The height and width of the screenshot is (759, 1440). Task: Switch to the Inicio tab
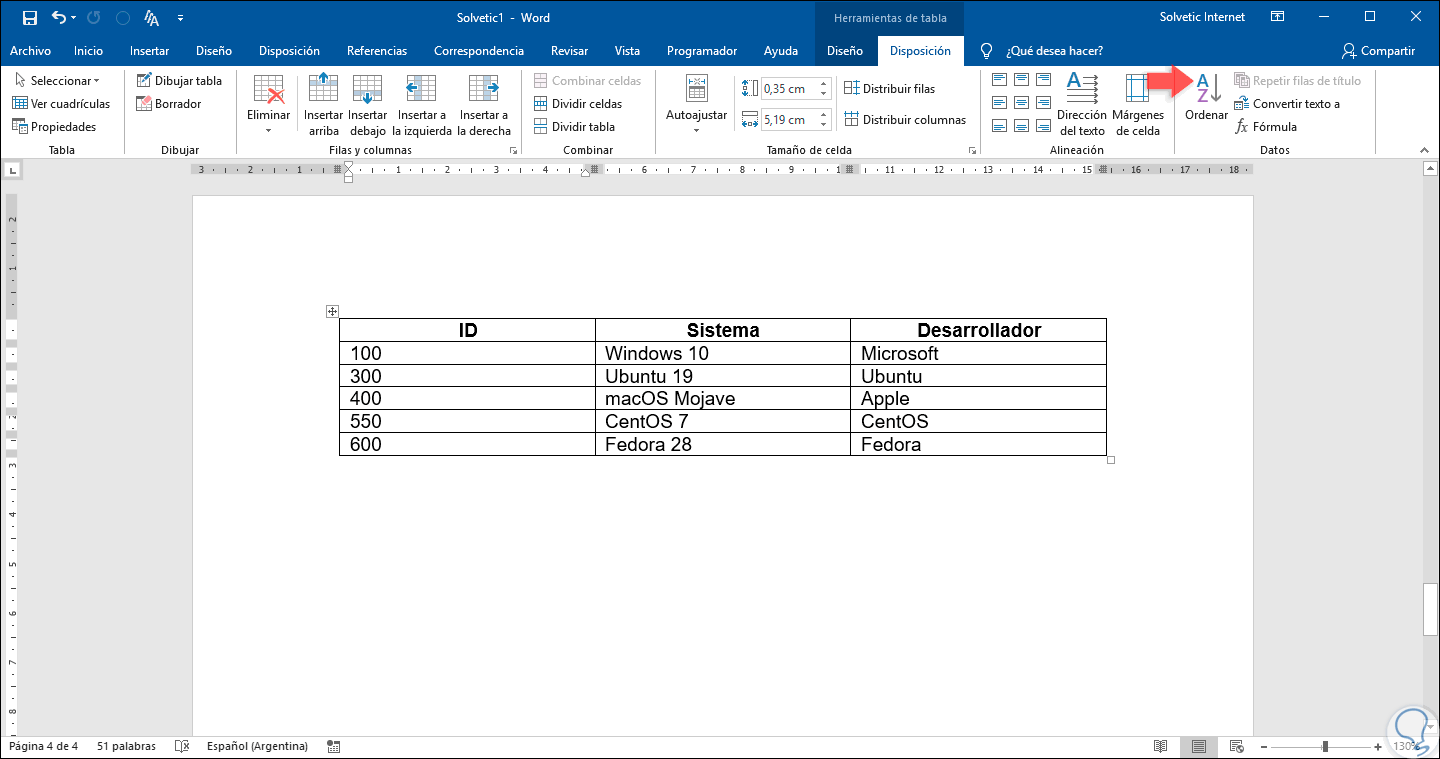tap(88, 51)
